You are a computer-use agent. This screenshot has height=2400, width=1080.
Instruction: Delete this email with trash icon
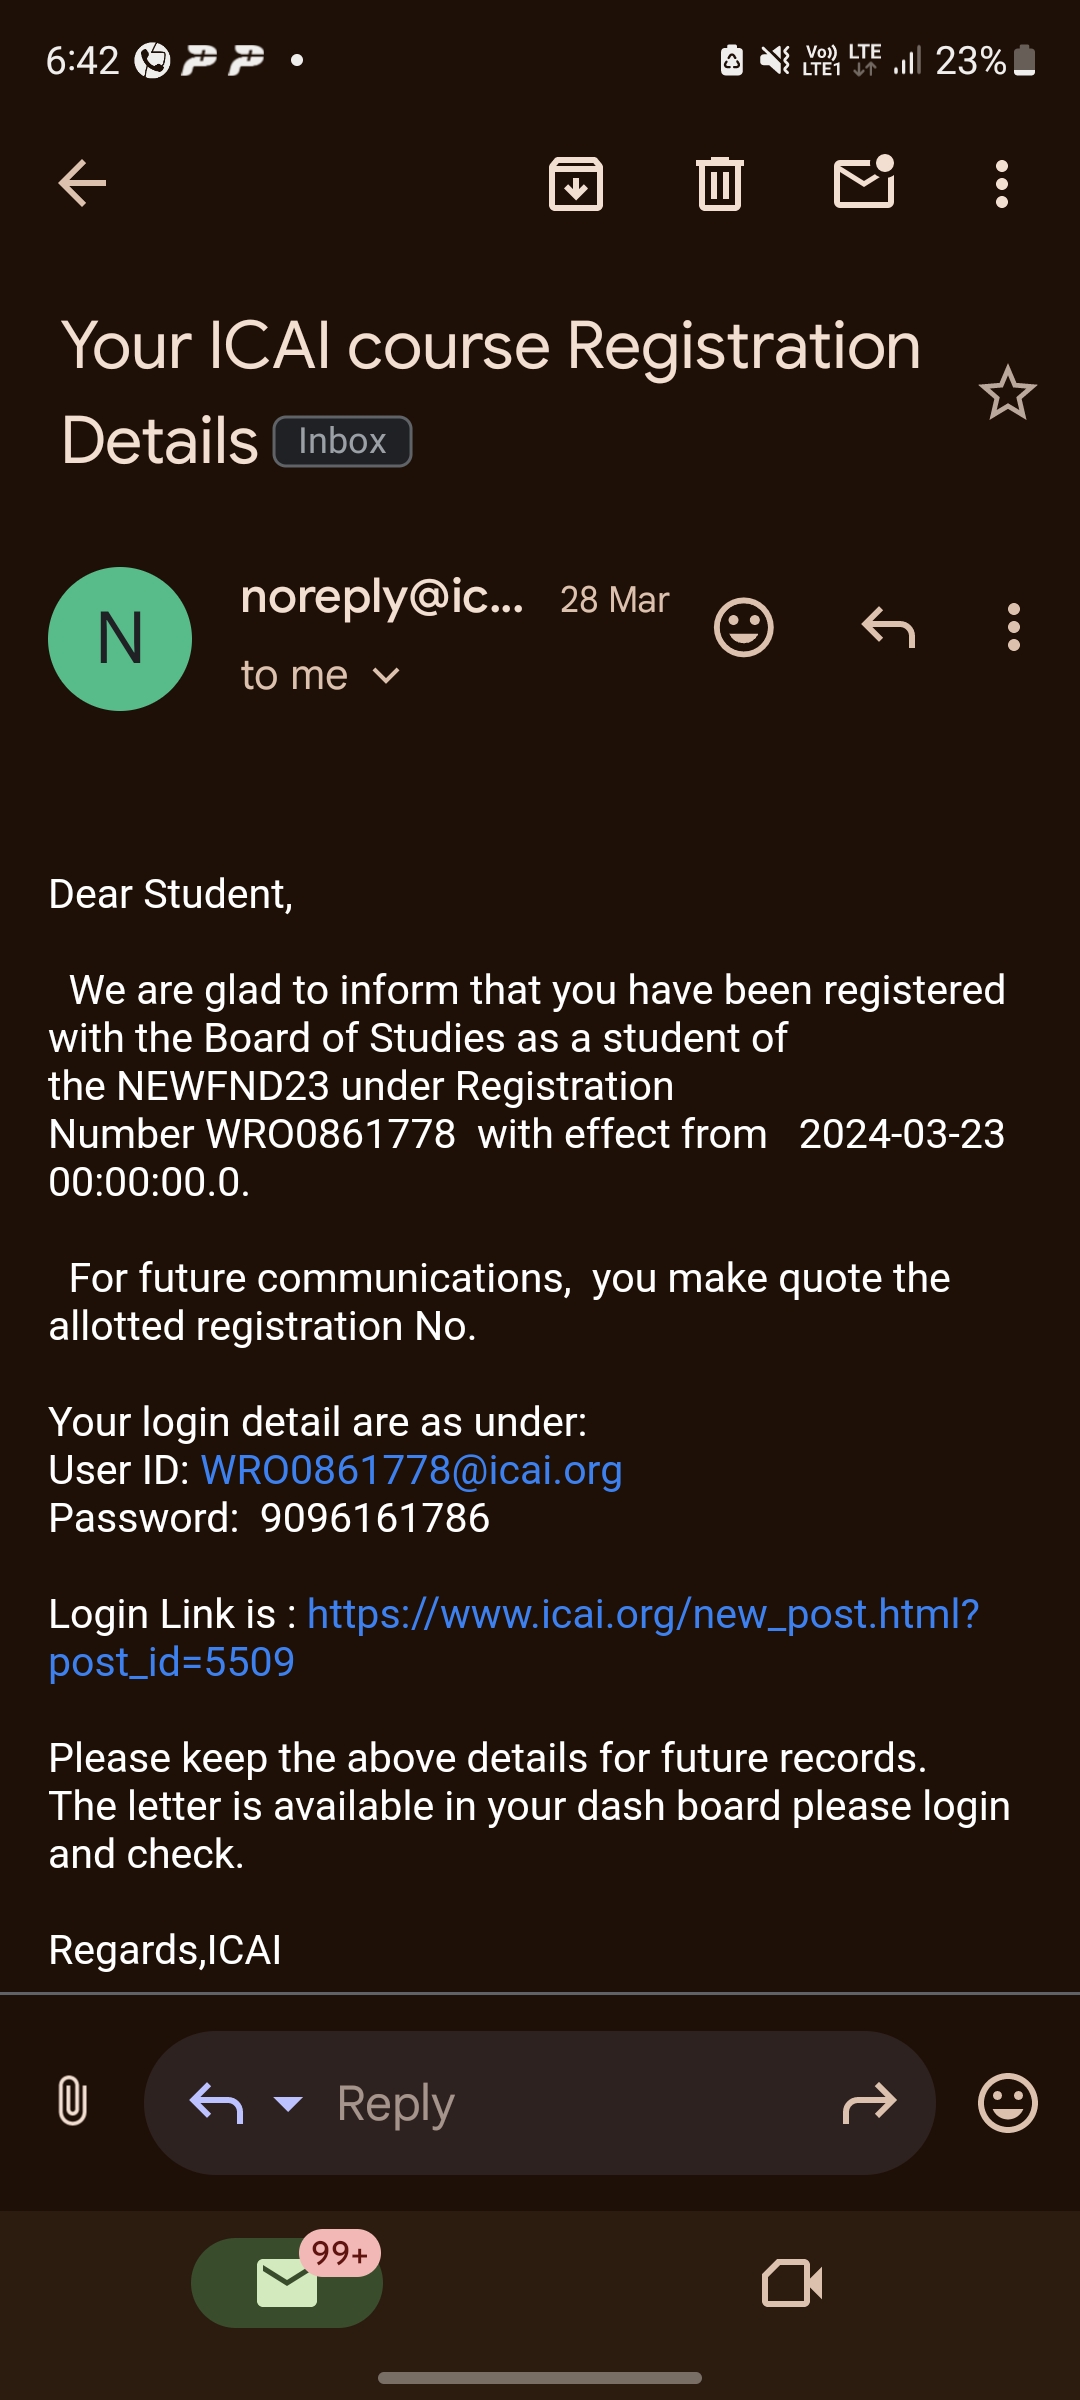point(720,184)
